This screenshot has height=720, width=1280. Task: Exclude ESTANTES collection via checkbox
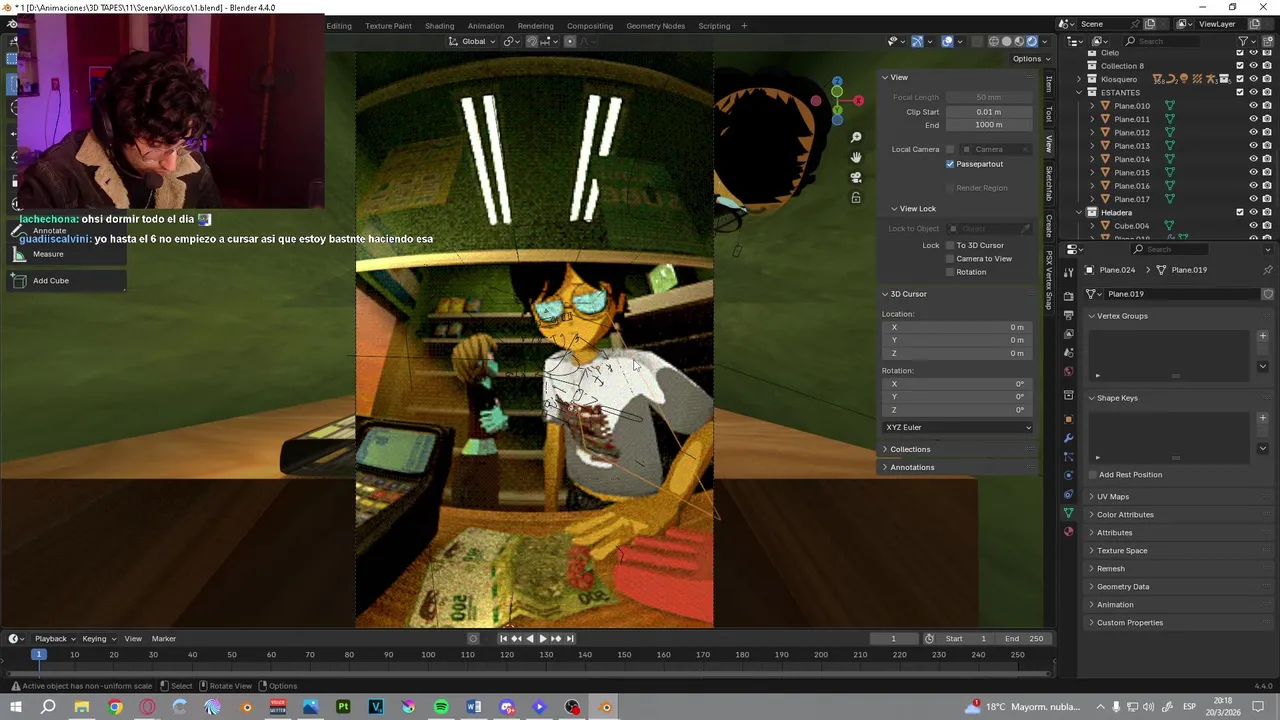tap(1240, 92)
